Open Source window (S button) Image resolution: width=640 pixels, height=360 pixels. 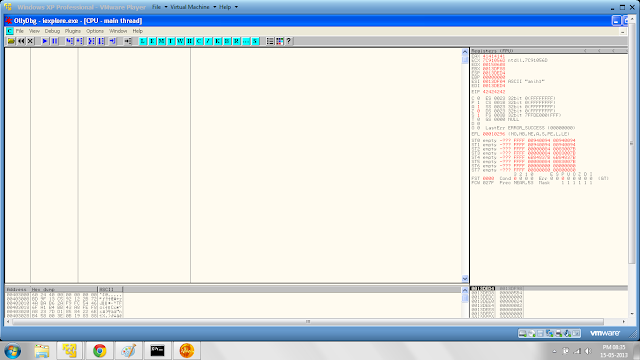click(x=255, y=41)
